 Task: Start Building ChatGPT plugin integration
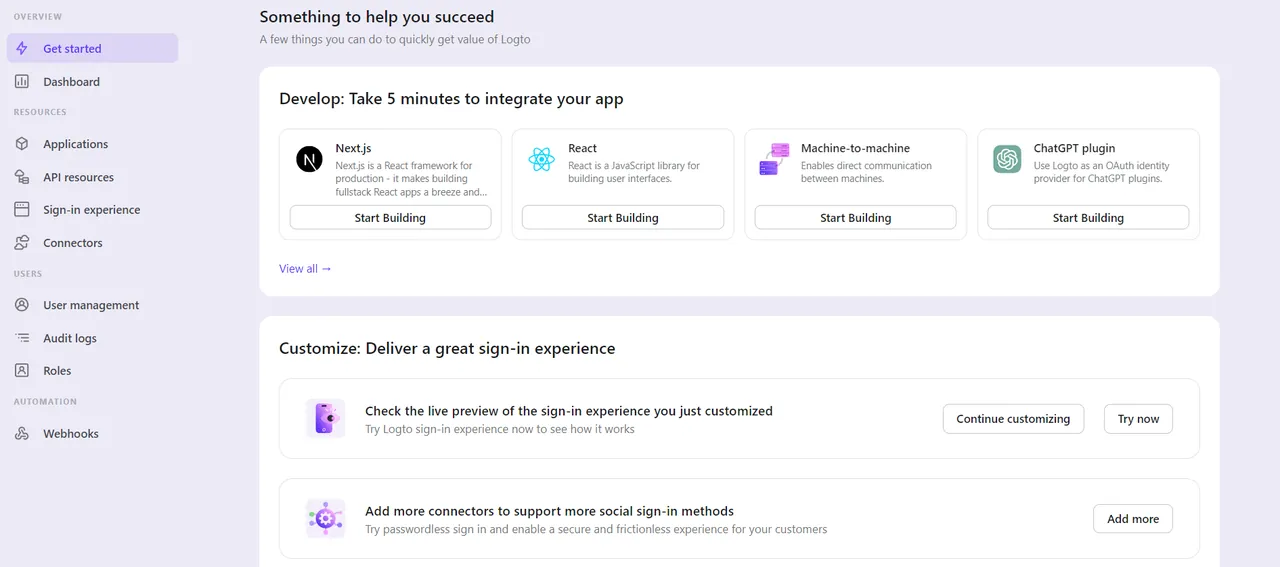click(1088, 218)
